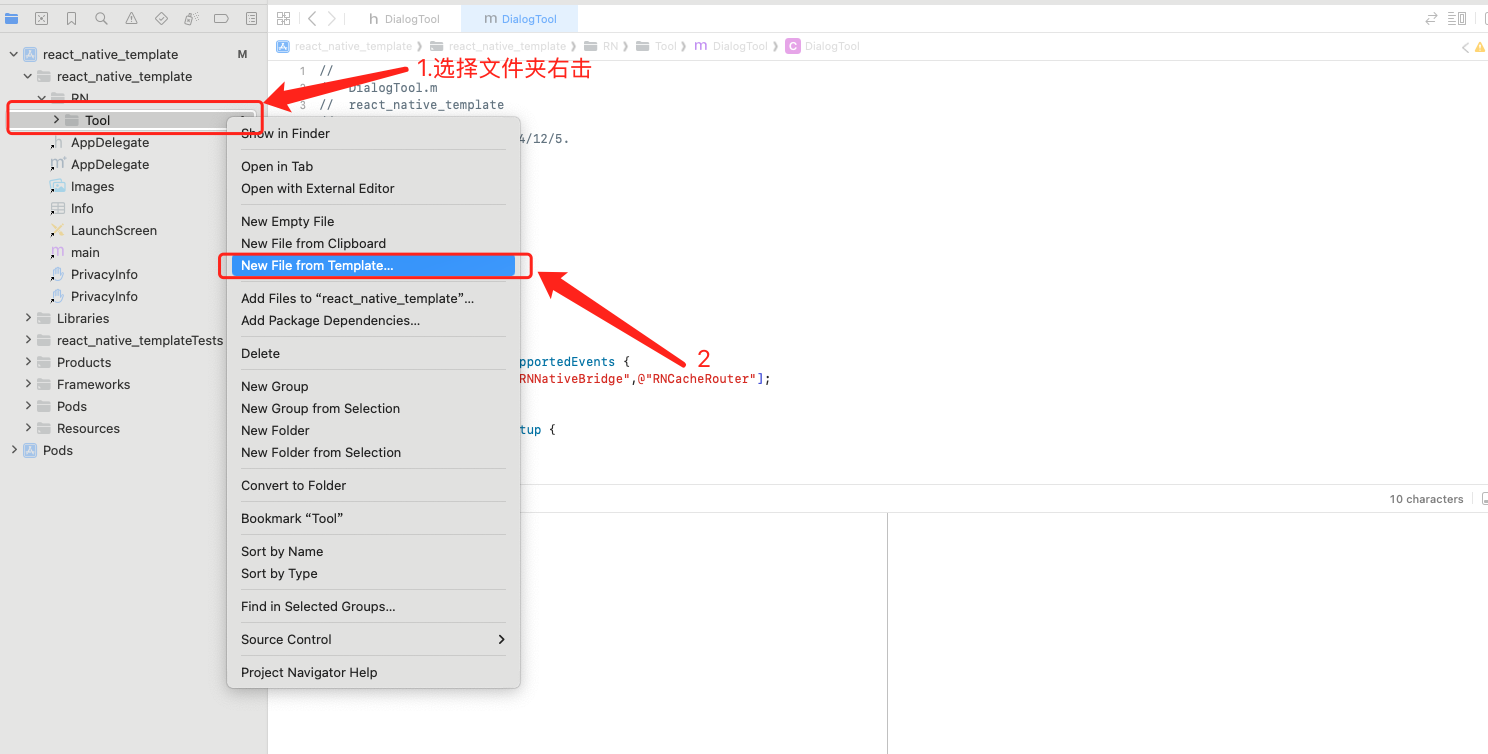Viewport: 1488px width, 754px height.
Task: Click the swap arrows editor icon
Action: [1431, 19]
